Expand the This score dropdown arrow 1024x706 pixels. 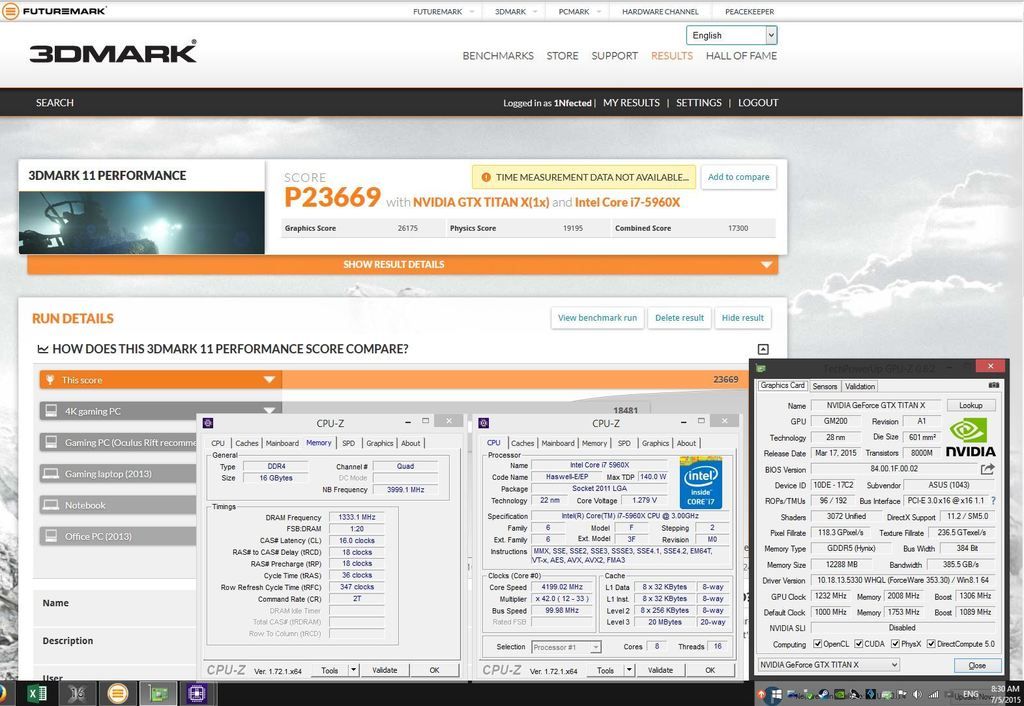click(269, 379)
